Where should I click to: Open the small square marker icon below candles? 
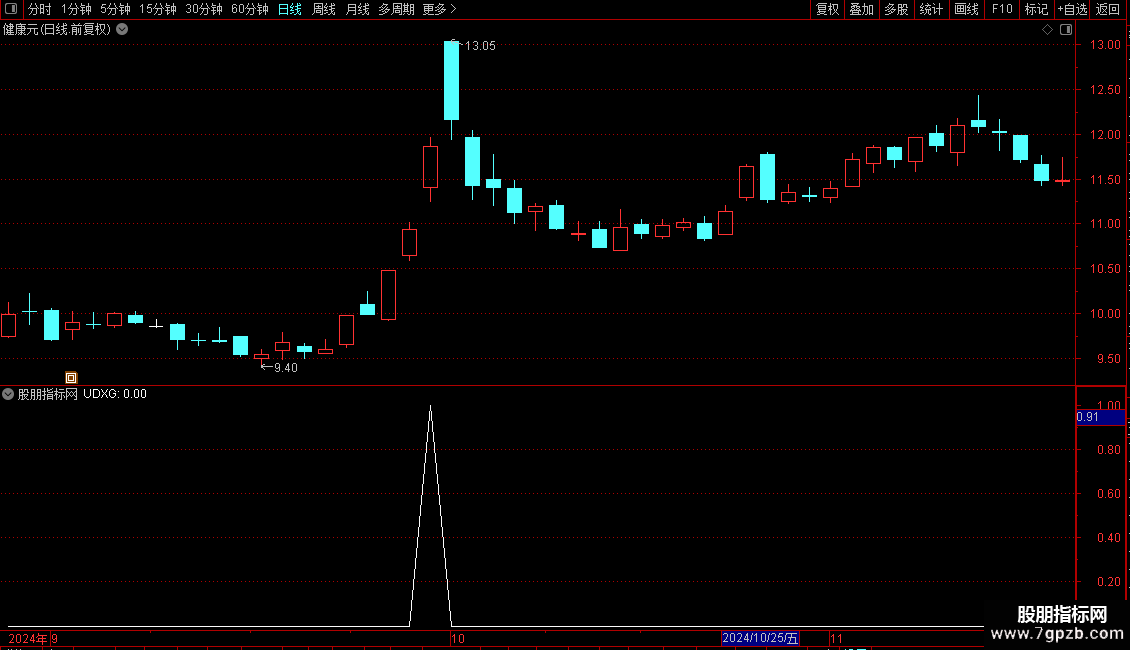(x=71, y=378)
